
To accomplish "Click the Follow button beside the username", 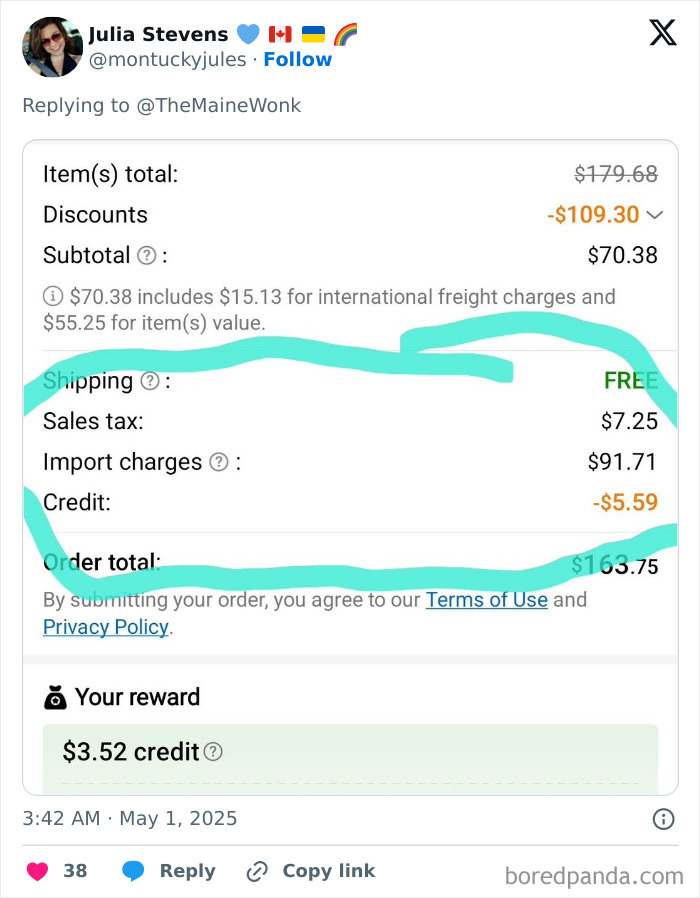I will [x=298, y=59].
